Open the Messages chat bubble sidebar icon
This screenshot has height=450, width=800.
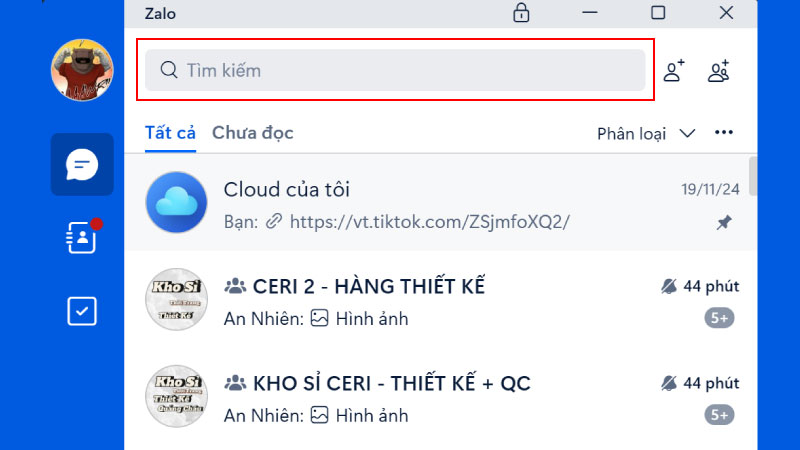click(x=82, y=164)
